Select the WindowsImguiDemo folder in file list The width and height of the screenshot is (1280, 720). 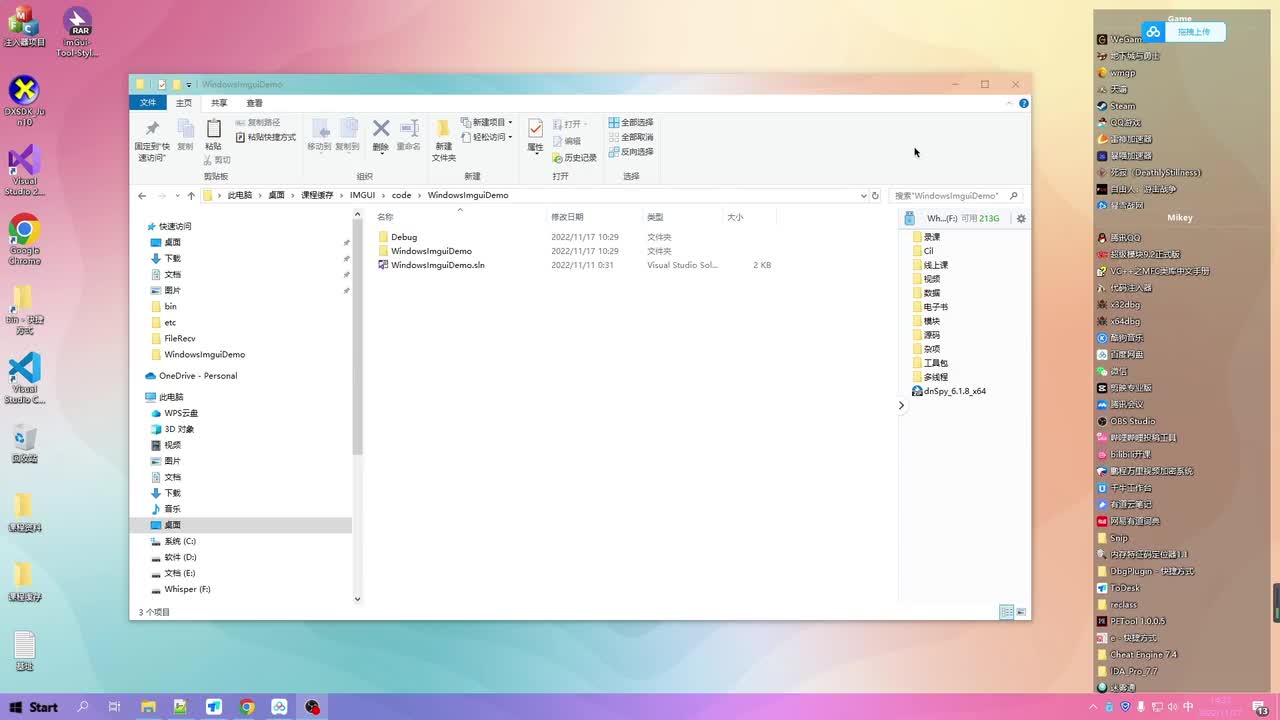point(431,251)
